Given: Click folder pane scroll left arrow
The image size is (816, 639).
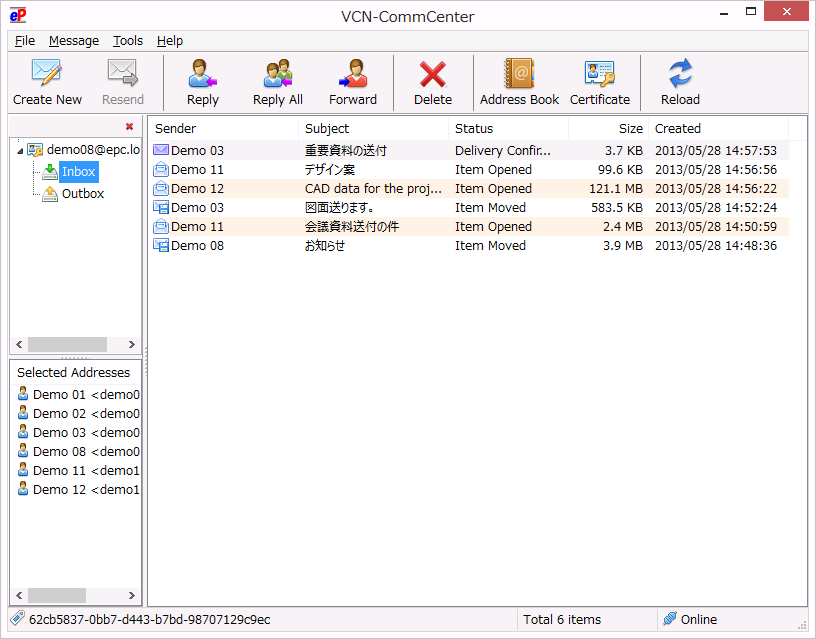Looking at the screenshot, I should click(x=19, y=344).
